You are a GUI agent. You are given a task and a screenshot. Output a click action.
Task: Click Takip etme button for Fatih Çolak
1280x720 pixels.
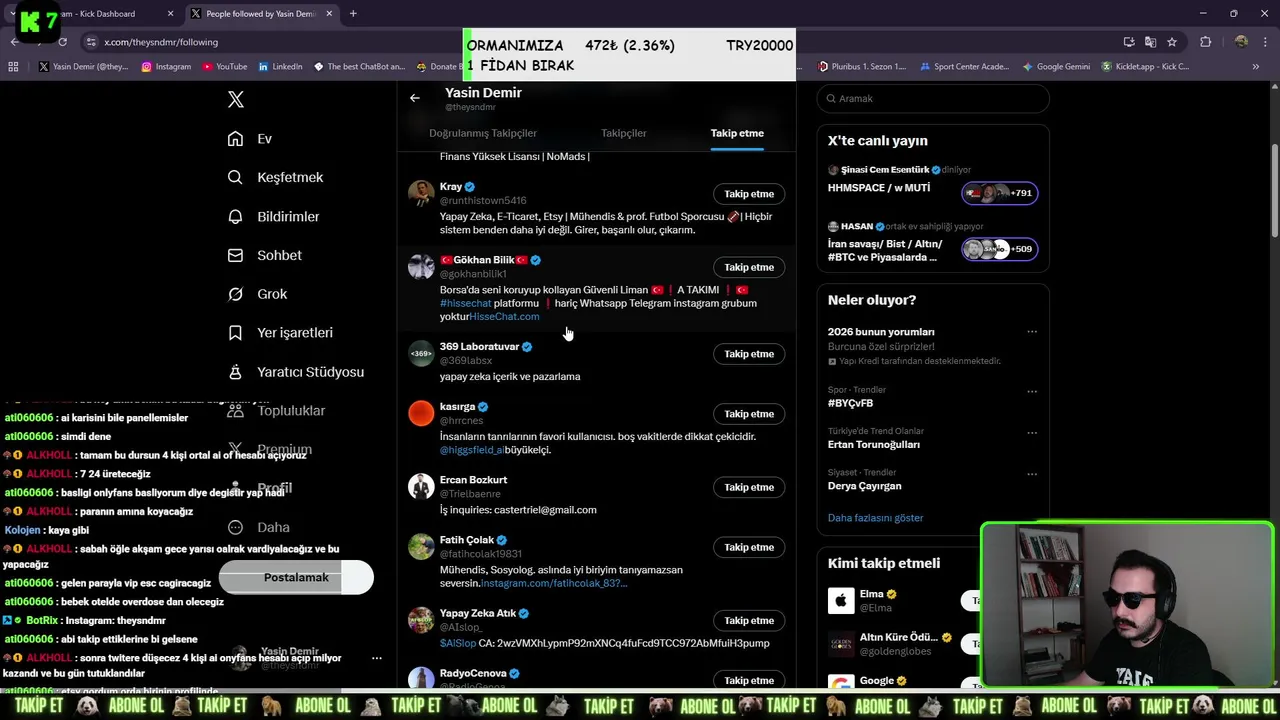click(749, 547)
